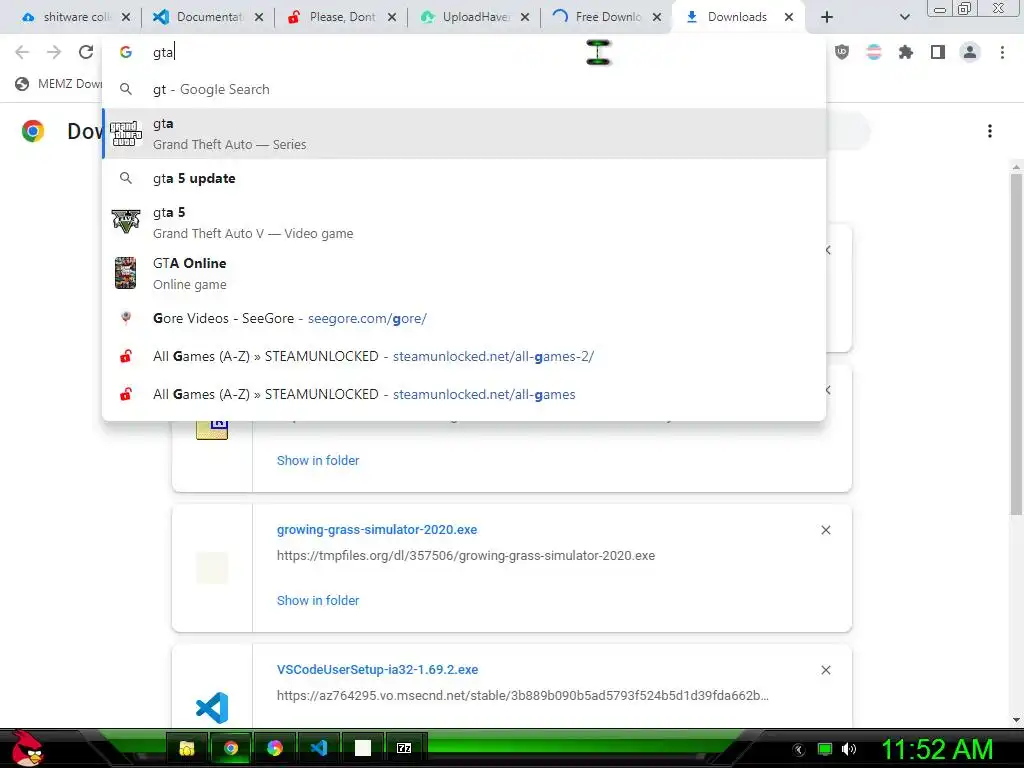Viewport: 1024px width, 768px height.
Task: Toggle the browser side panel icon
Action: click(938, 52)
